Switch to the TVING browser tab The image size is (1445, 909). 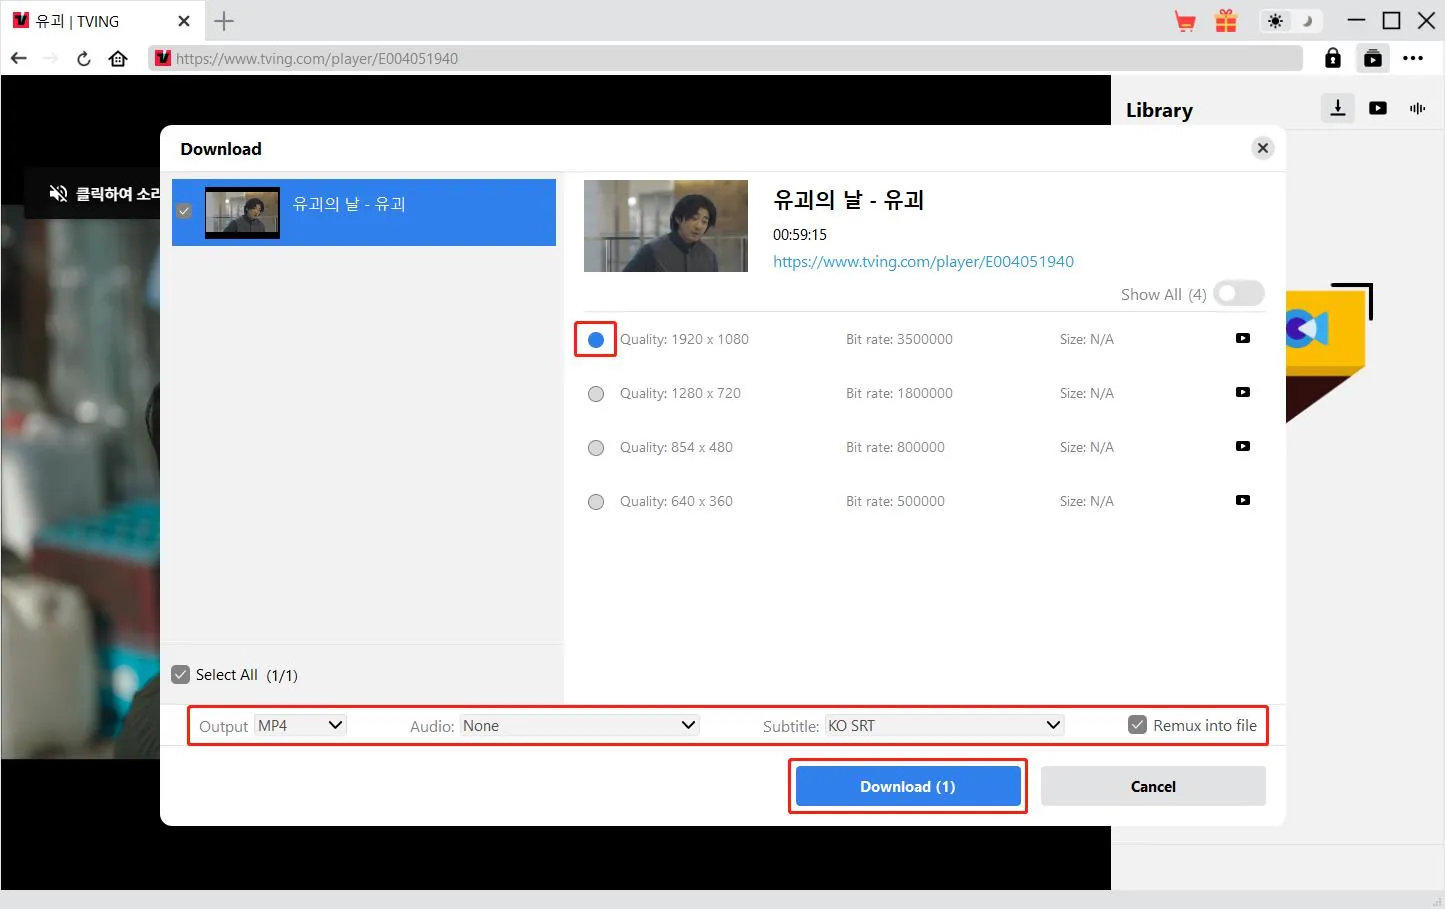pos(90,21)
